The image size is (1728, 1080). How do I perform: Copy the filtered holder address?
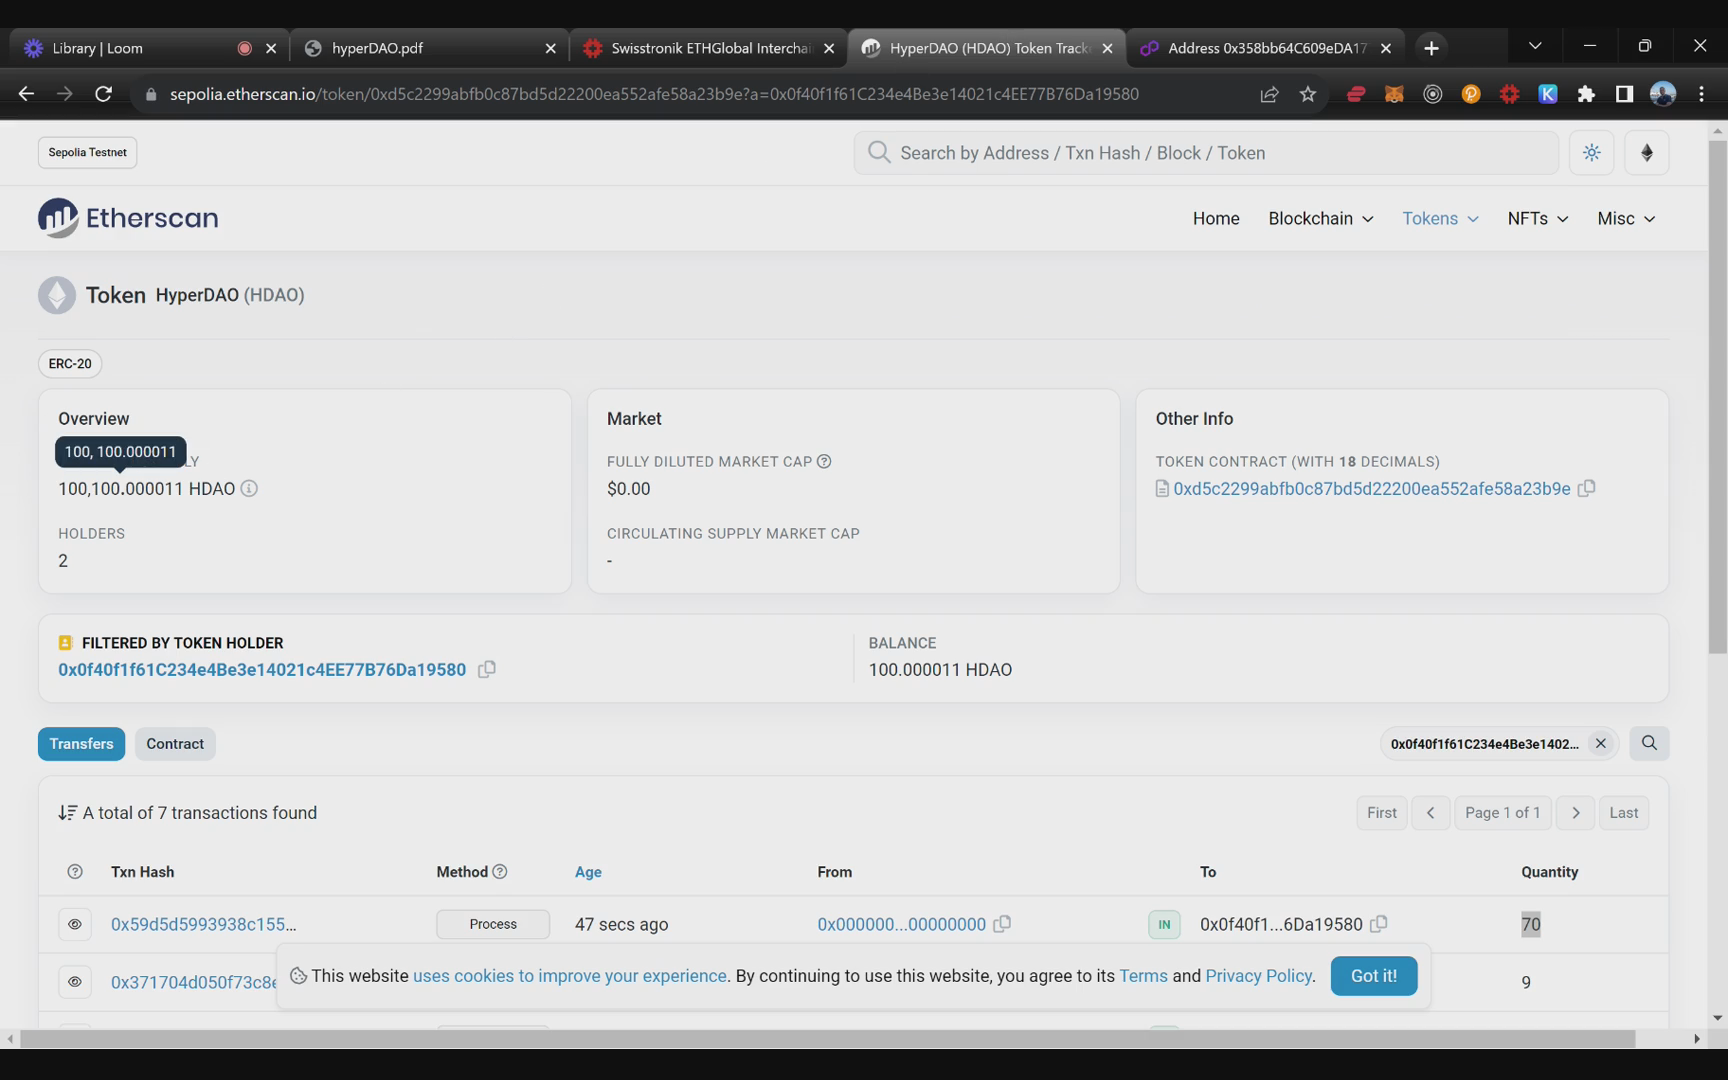point(486,669)
